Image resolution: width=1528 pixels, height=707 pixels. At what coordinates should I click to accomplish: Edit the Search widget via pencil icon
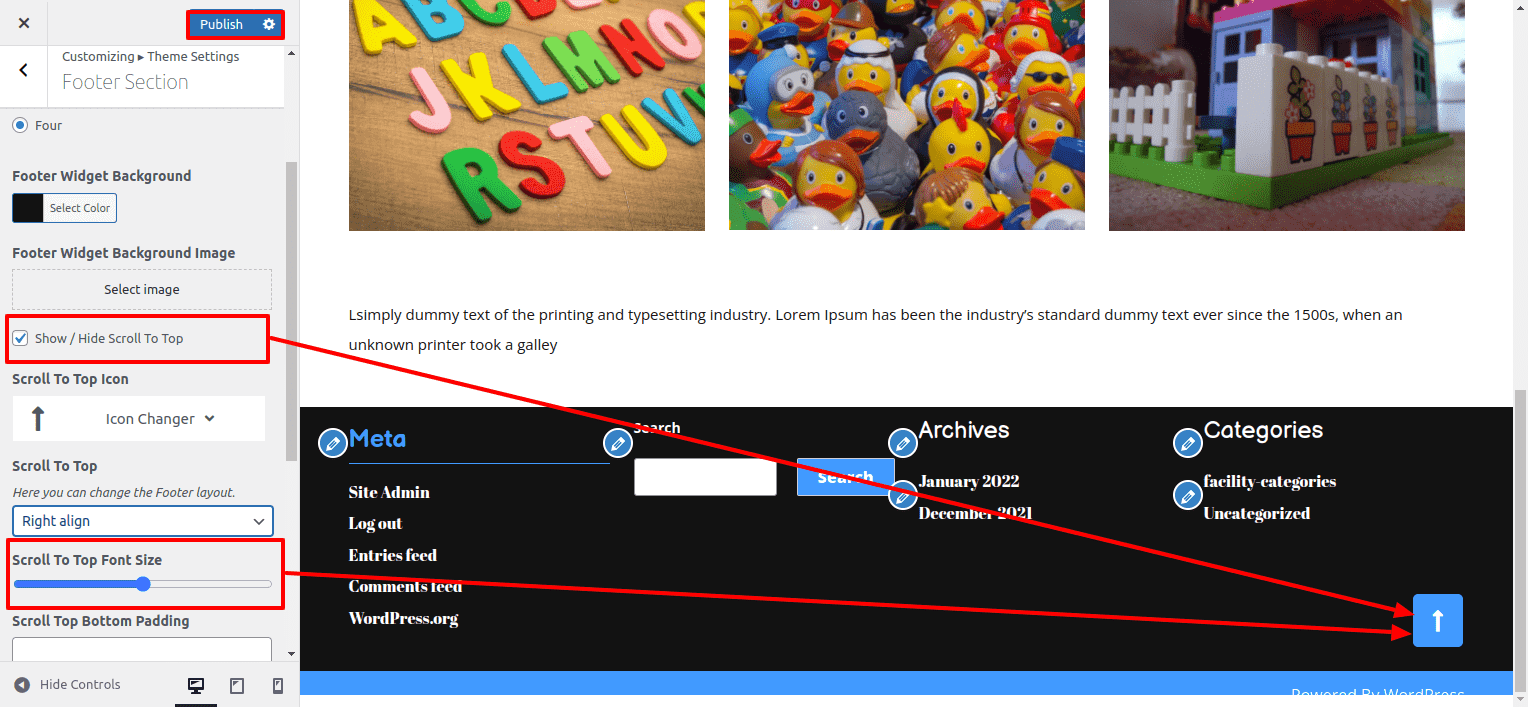618,442
